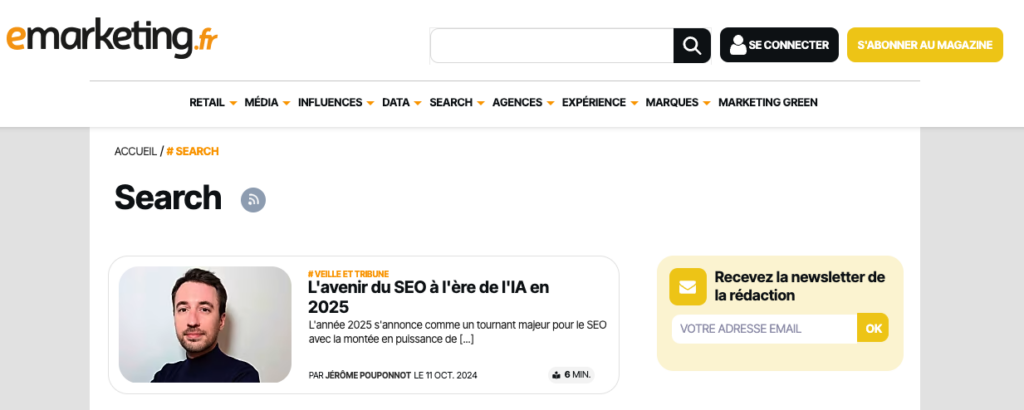This screenshot has height=410, width=1024.
Task: Click the Votre adresse email field
Action: (x=764, y=328)
